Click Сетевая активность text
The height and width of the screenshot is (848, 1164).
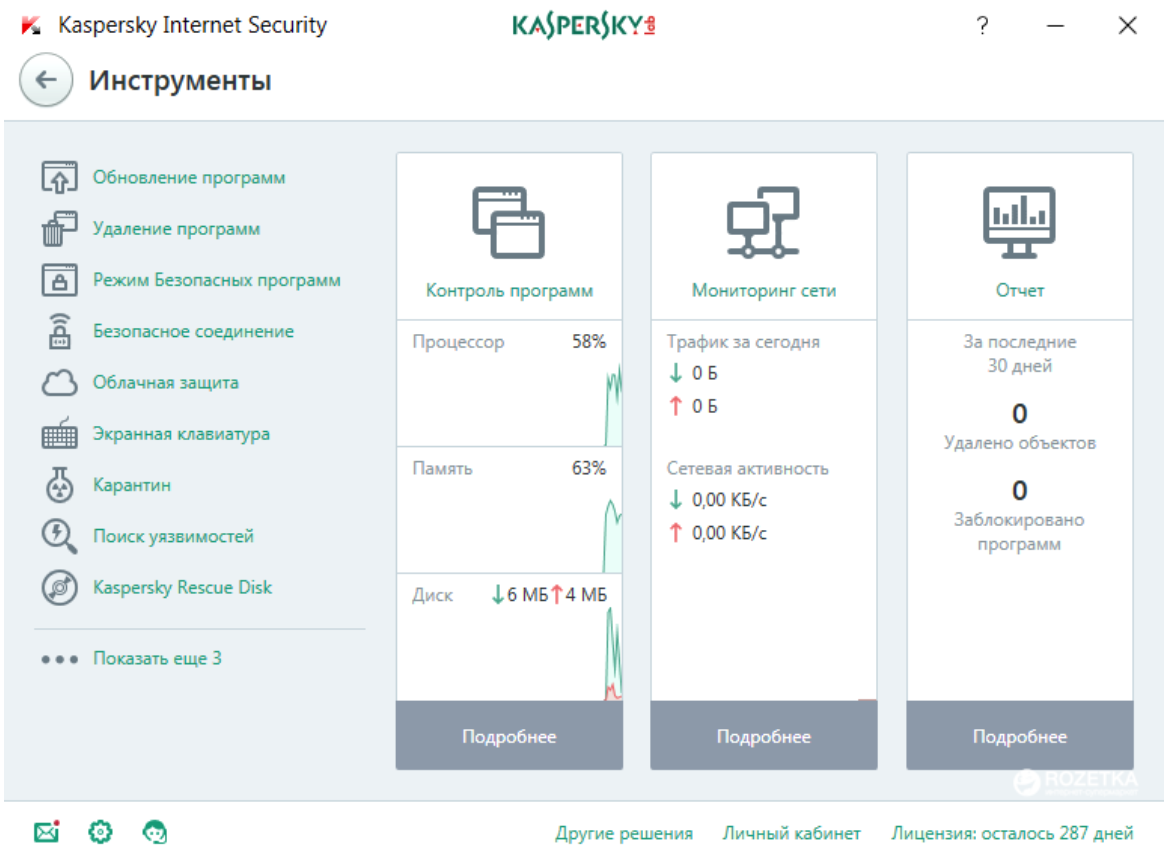[x=748, y=469]
